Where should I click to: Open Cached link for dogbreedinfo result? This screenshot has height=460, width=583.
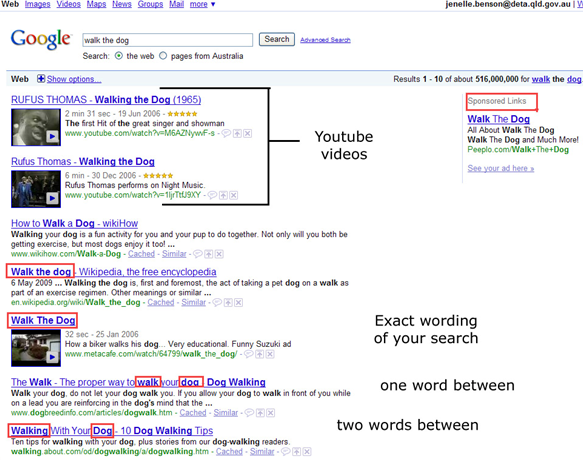tap(193, 412)
